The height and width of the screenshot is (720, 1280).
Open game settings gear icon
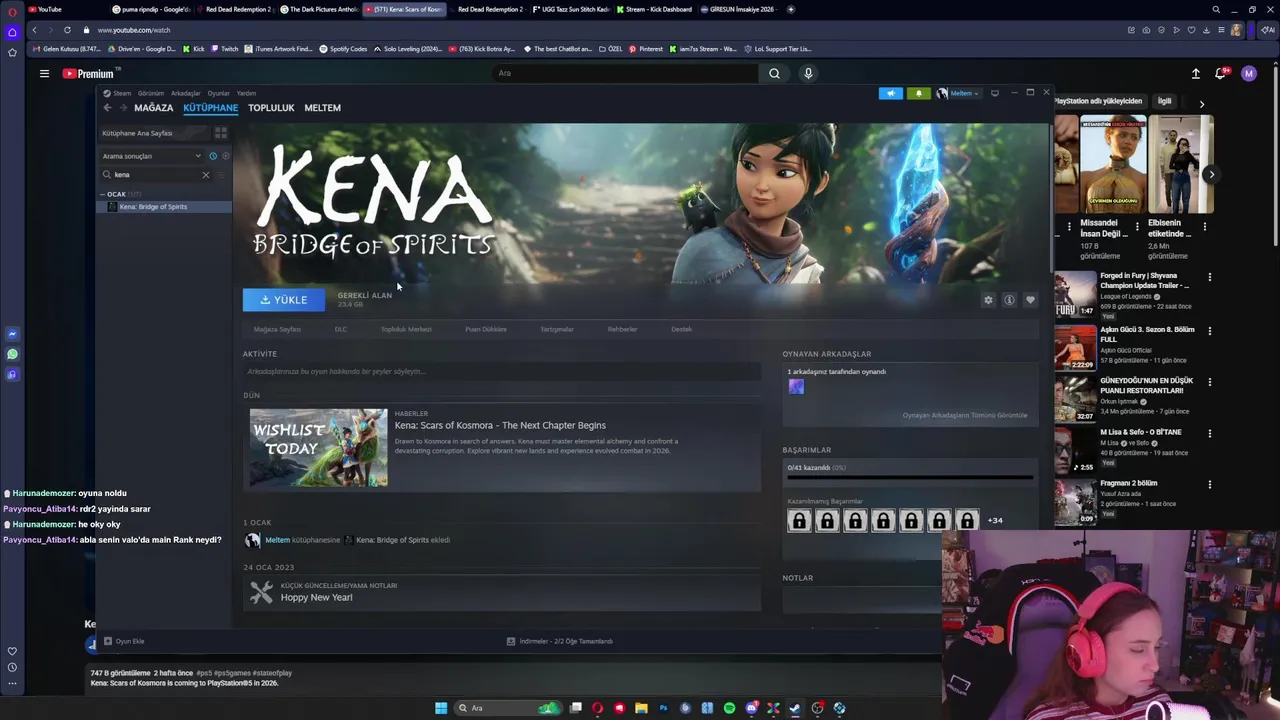pos(988,300)
